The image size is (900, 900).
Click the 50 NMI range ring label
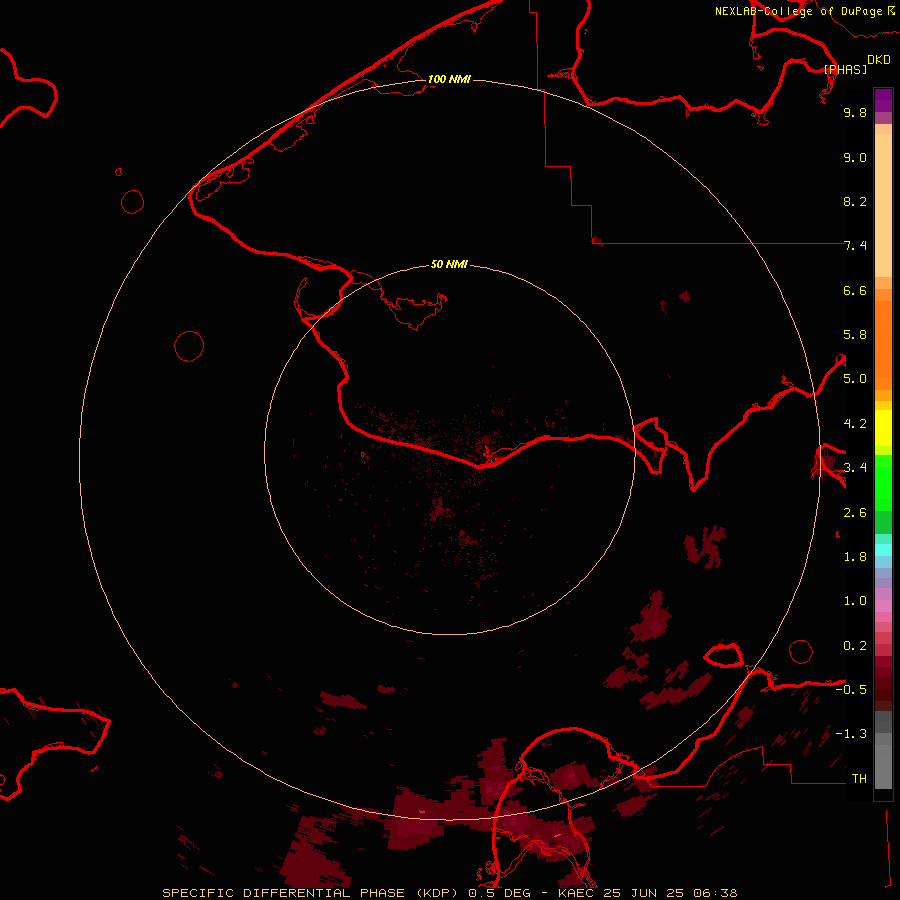coord(449,264)
